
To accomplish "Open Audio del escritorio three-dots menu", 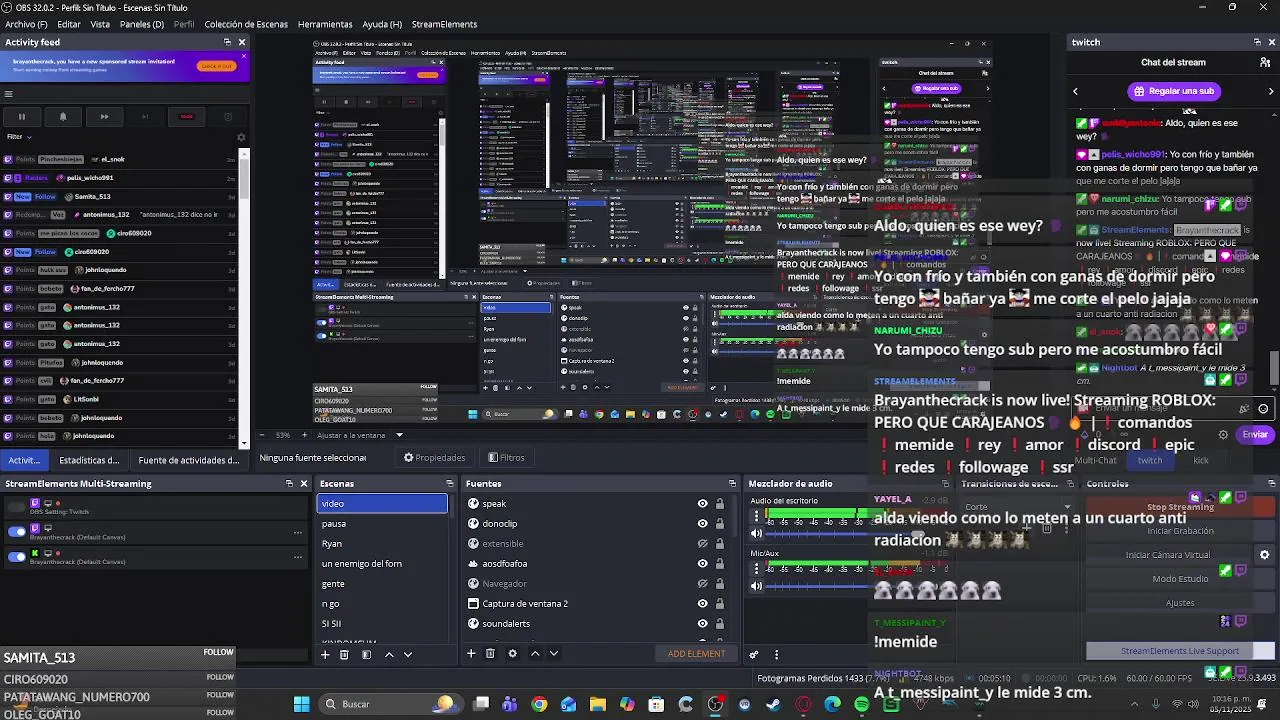I will tap(756, 517).
